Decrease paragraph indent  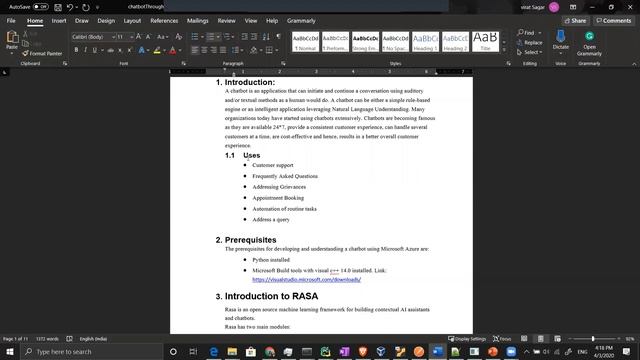[244, 37]
